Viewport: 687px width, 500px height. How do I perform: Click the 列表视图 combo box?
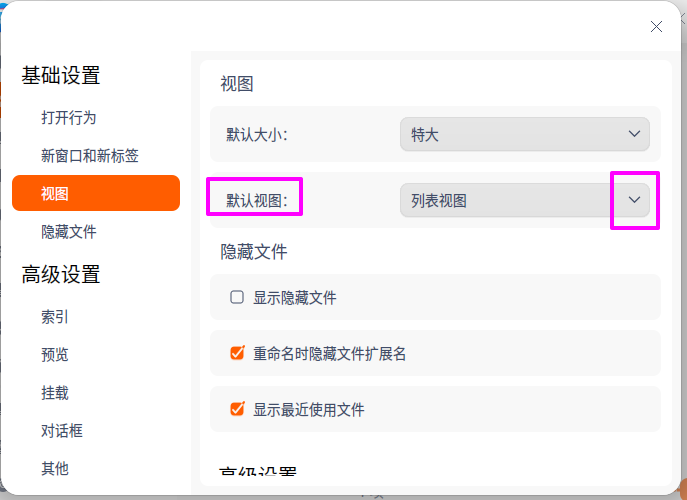(505, 200)
